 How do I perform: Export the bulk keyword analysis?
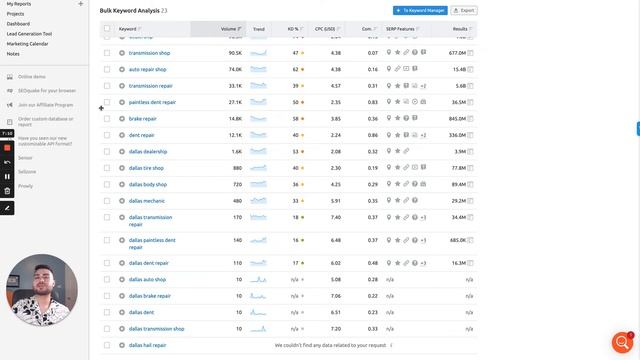click(464, 11)
